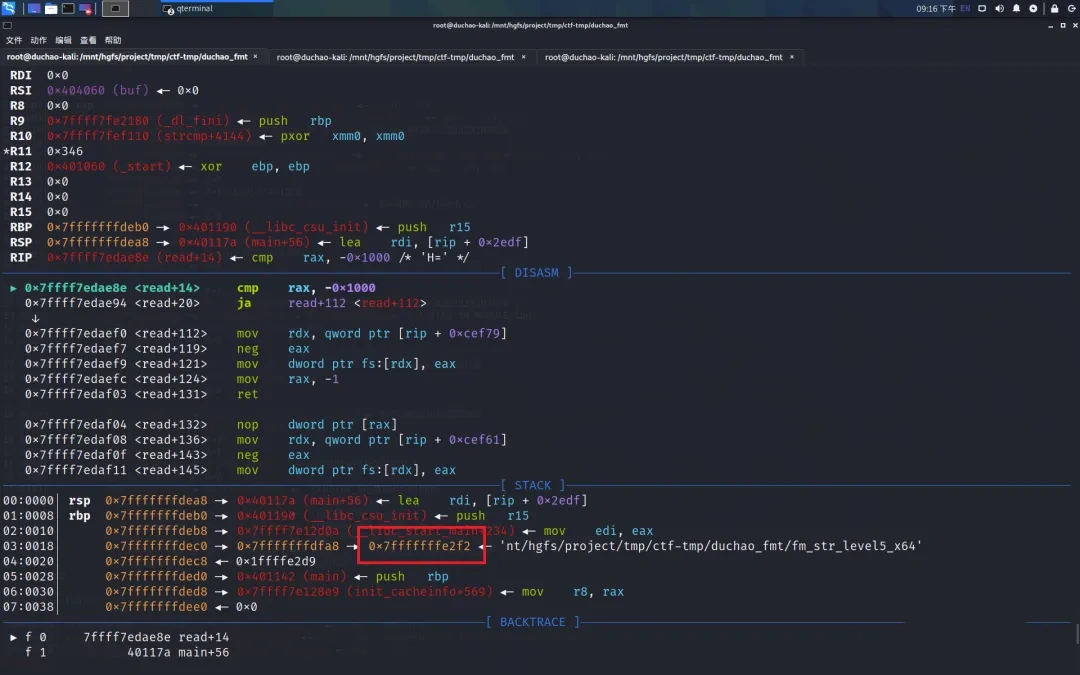Image resolution: width=1080 pixels, height=675 pixels.
Task: Minimize the qterminal window
Action: point(1050,25)
